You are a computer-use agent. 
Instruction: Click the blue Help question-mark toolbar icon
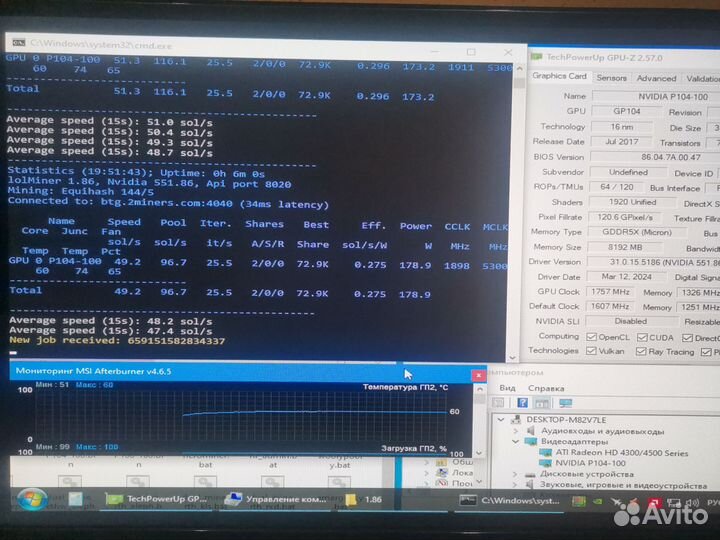coord(522,403)
